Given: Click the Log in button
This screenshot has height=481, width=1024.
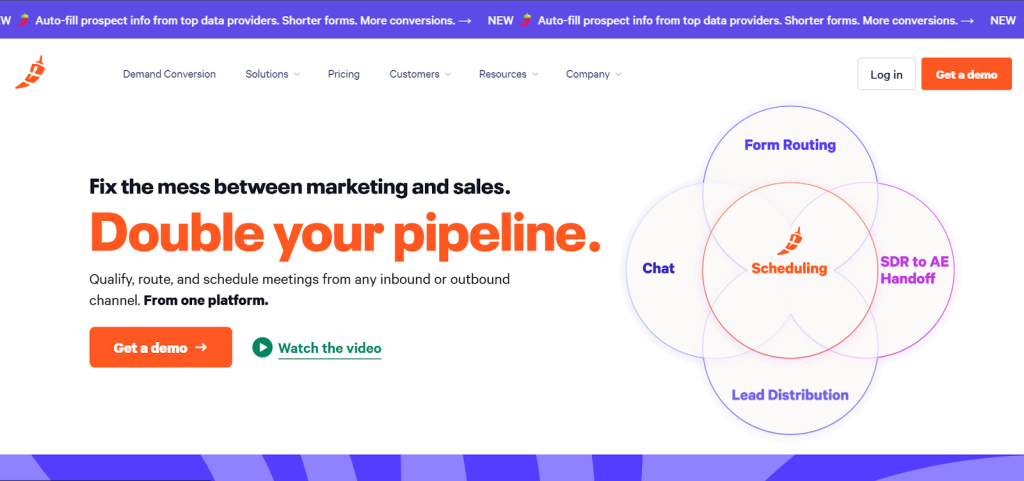Looking at the screenshot, I should pos(886,74).
